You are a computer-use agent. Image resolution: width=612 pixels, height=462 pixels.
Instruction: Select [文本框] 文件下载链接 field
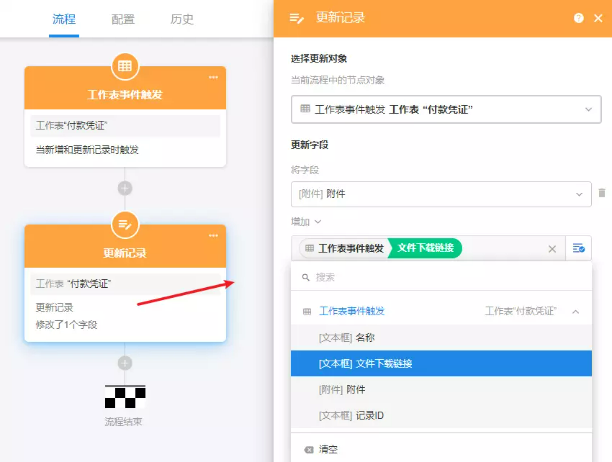tap(441, 363)
